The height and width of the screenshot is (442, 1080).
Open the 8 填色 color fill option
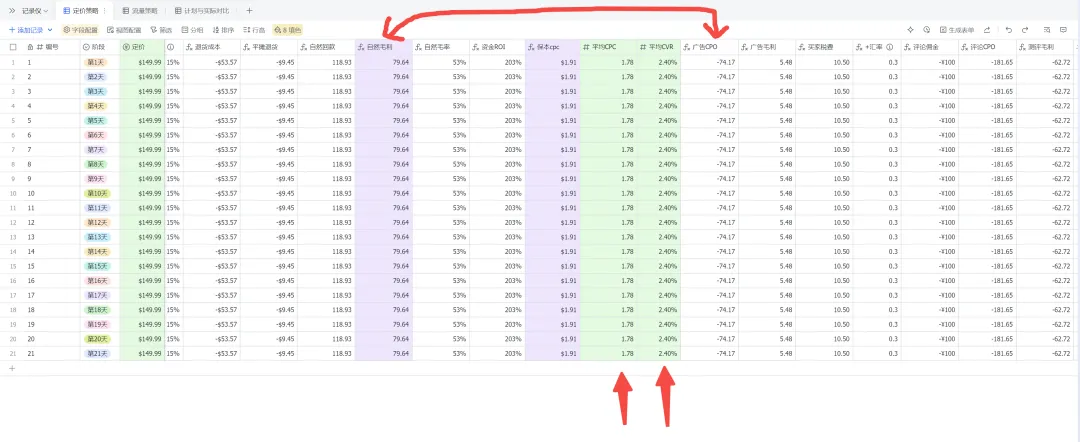[x=288, y=30]
